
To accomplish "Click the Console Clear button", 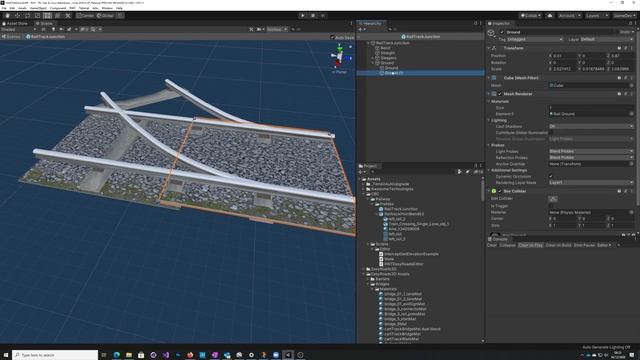I will click(492, 245).
